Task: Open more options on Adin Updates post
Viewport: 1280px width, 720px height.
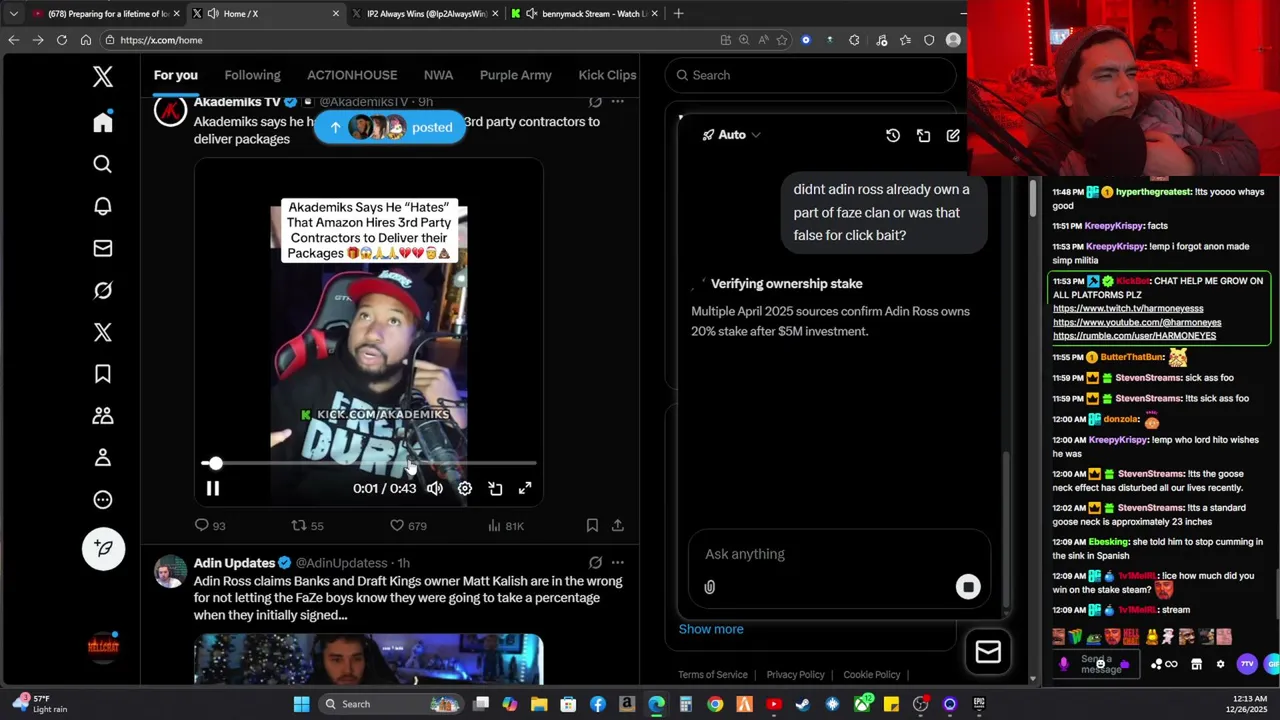Action: (618, 563)
